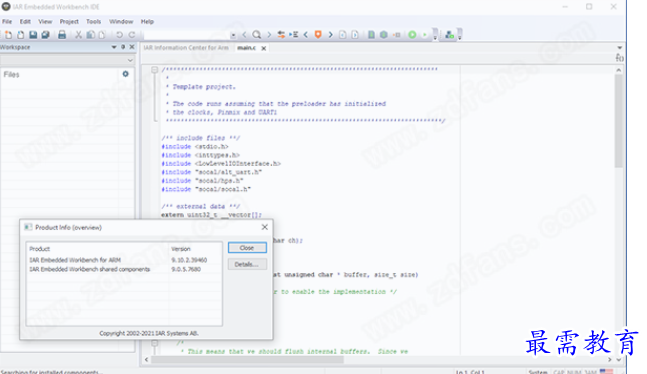Close the main.c tab

coord(264,48)
